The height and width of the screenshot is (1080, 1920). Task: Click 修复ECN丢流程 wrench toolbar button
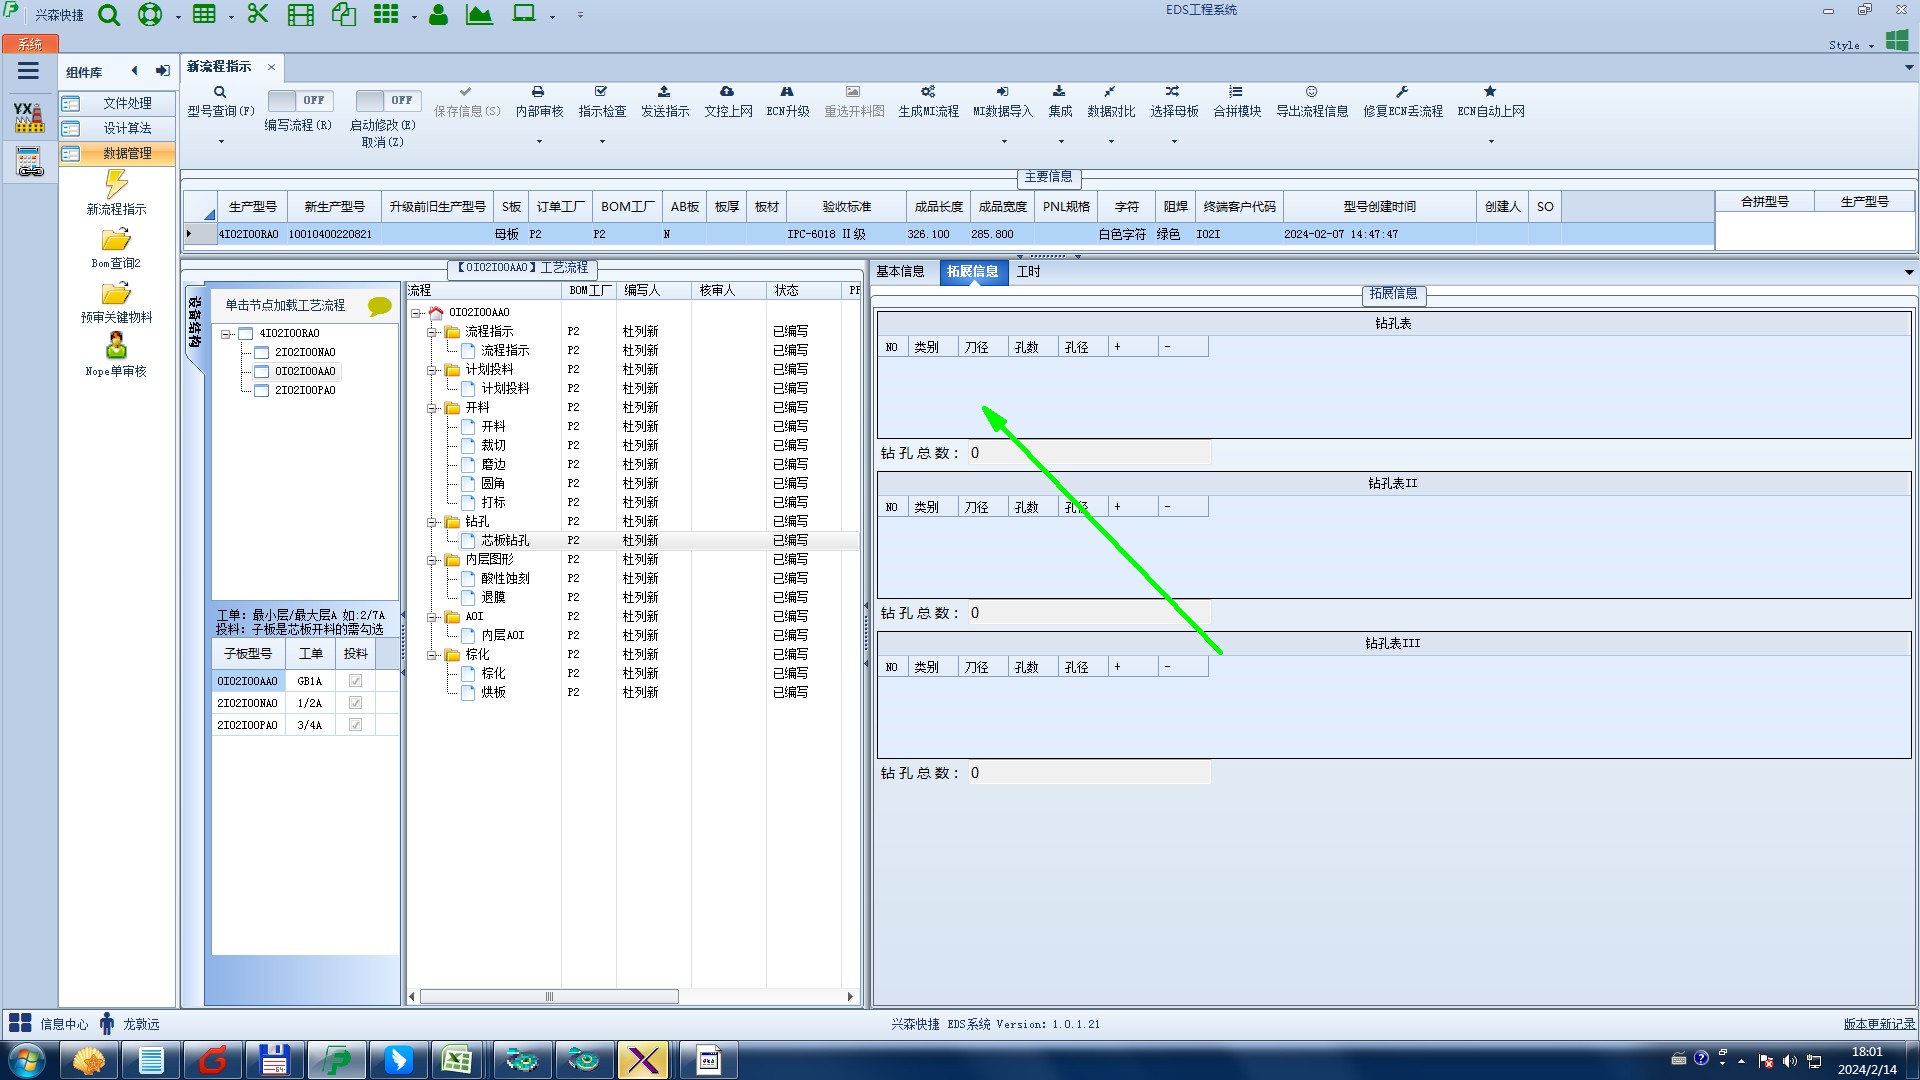(x=1403, y=101)
